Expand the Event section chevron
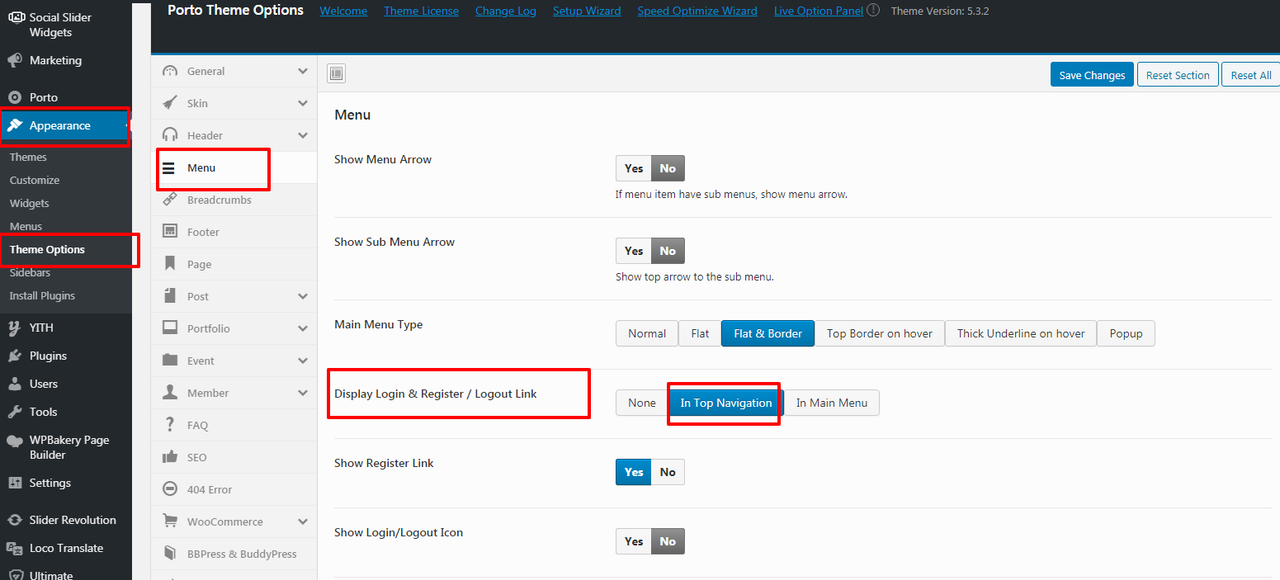 (x=302, y=360)
